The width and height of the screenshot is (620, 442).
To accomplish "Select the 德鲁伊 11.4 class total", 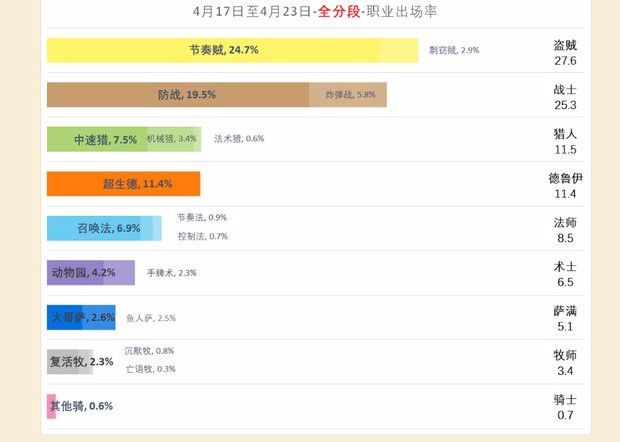I will point(565,186).
